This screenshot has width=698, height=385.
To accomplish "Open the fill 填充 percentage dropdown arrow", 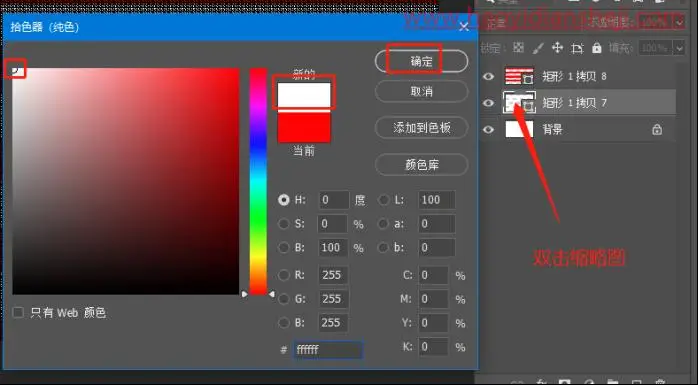I will [x=679, y=48].
